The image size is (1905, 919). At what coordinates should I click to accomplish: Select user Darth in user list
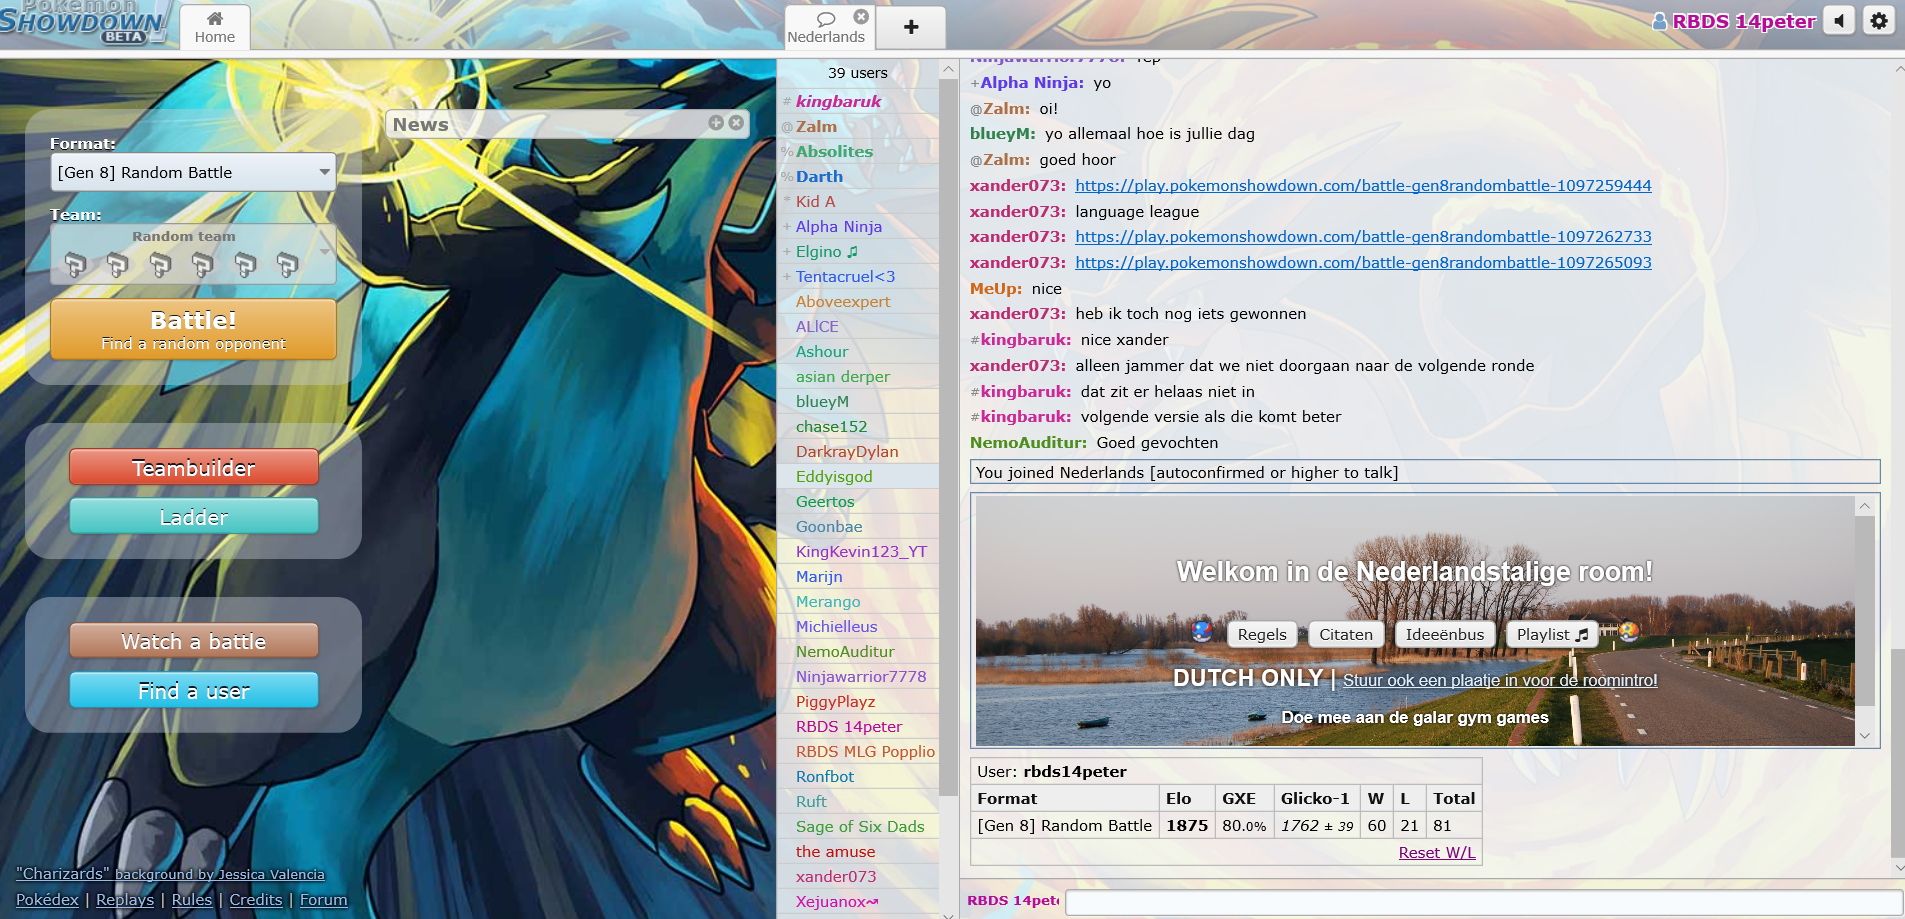coord(858,176)
